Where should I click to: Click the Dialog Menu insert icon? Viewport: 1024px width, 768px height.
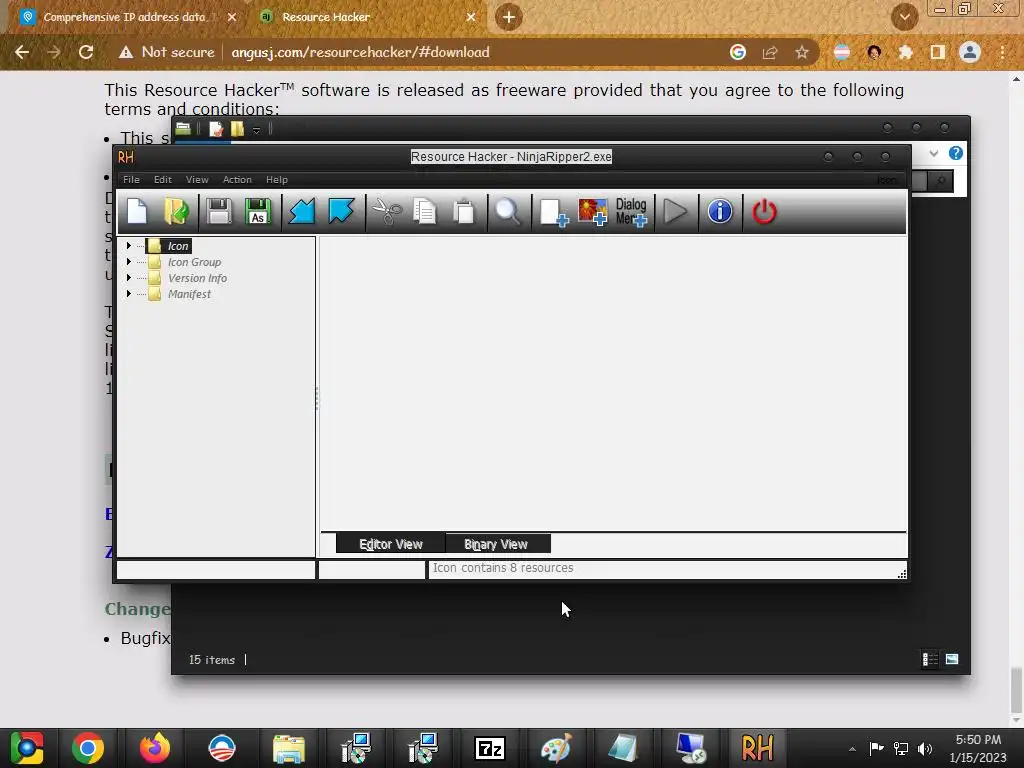pyautogui.click(x=631, y=212)
